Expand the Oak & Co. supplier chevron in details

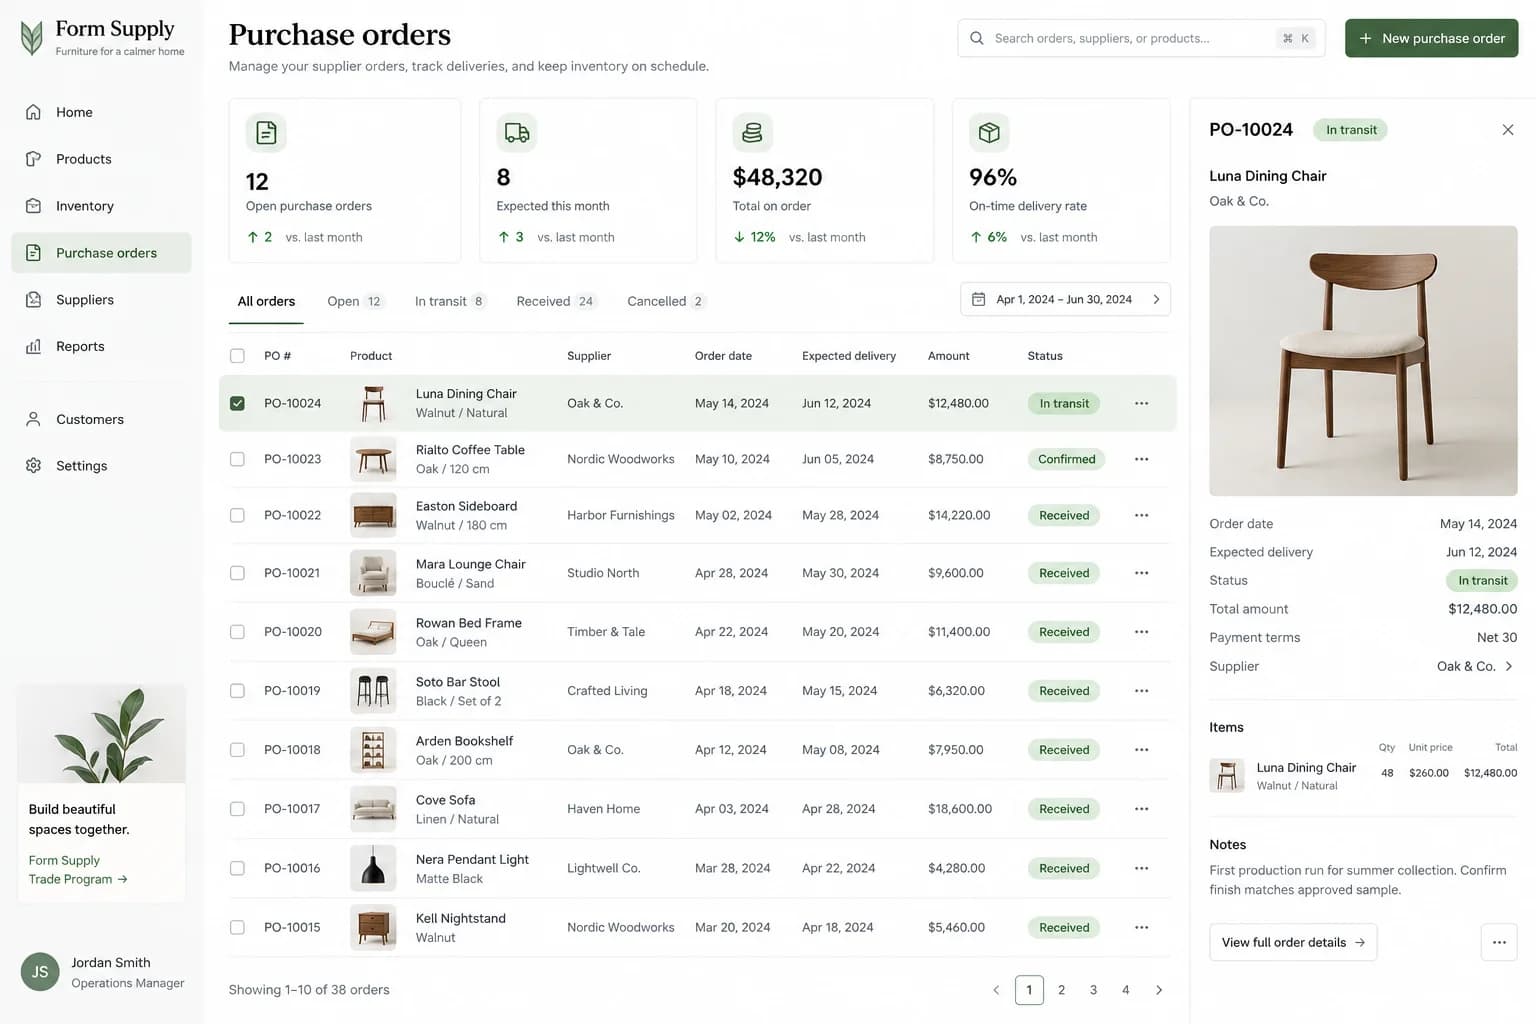click(x=1509, y=666)
